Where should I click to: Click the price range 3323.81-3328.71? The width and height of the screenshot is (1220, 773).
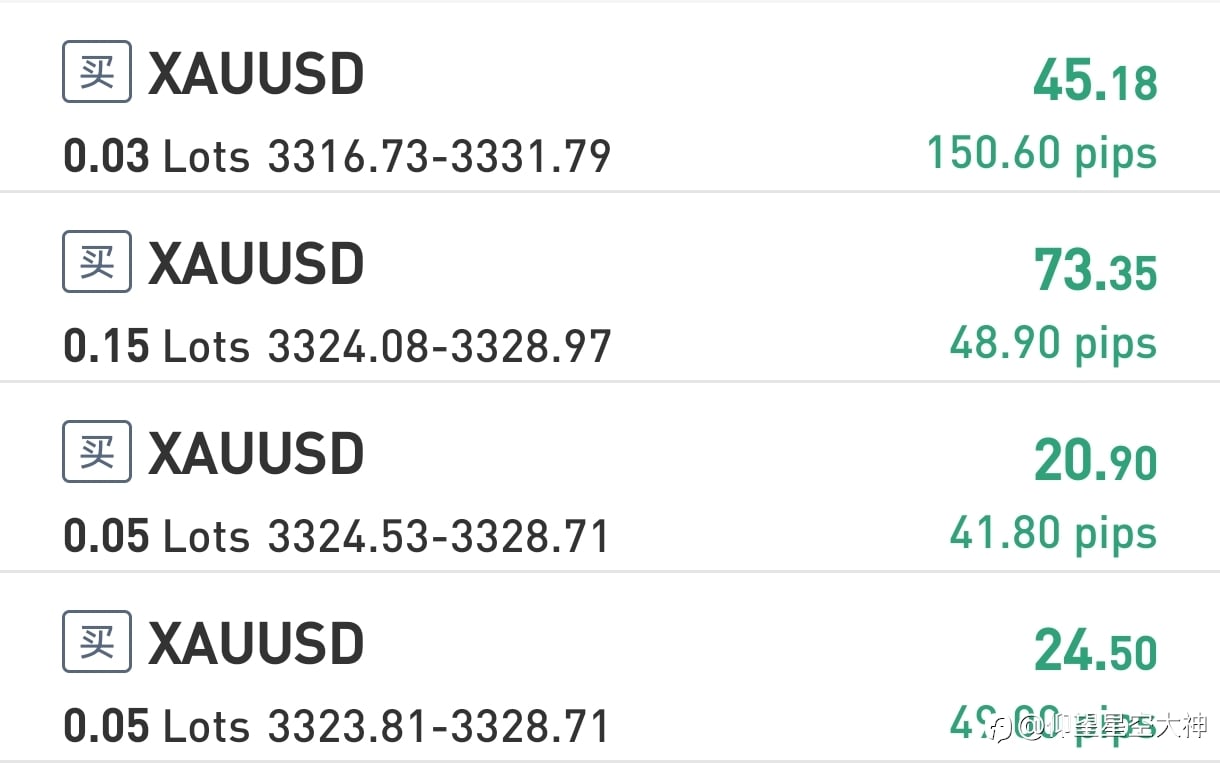click(439, 727)
